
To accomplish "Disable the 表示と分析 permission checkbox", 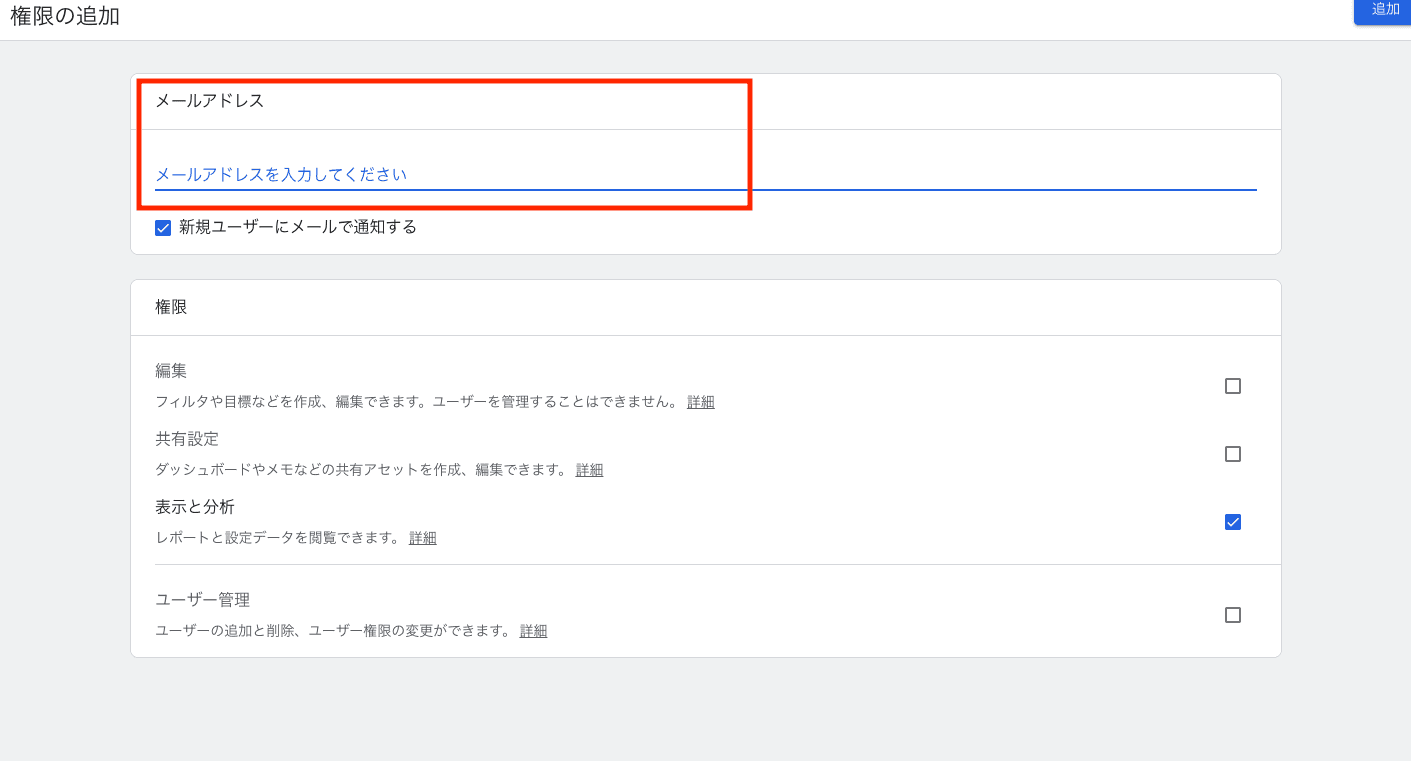I will coord(1233,521).
